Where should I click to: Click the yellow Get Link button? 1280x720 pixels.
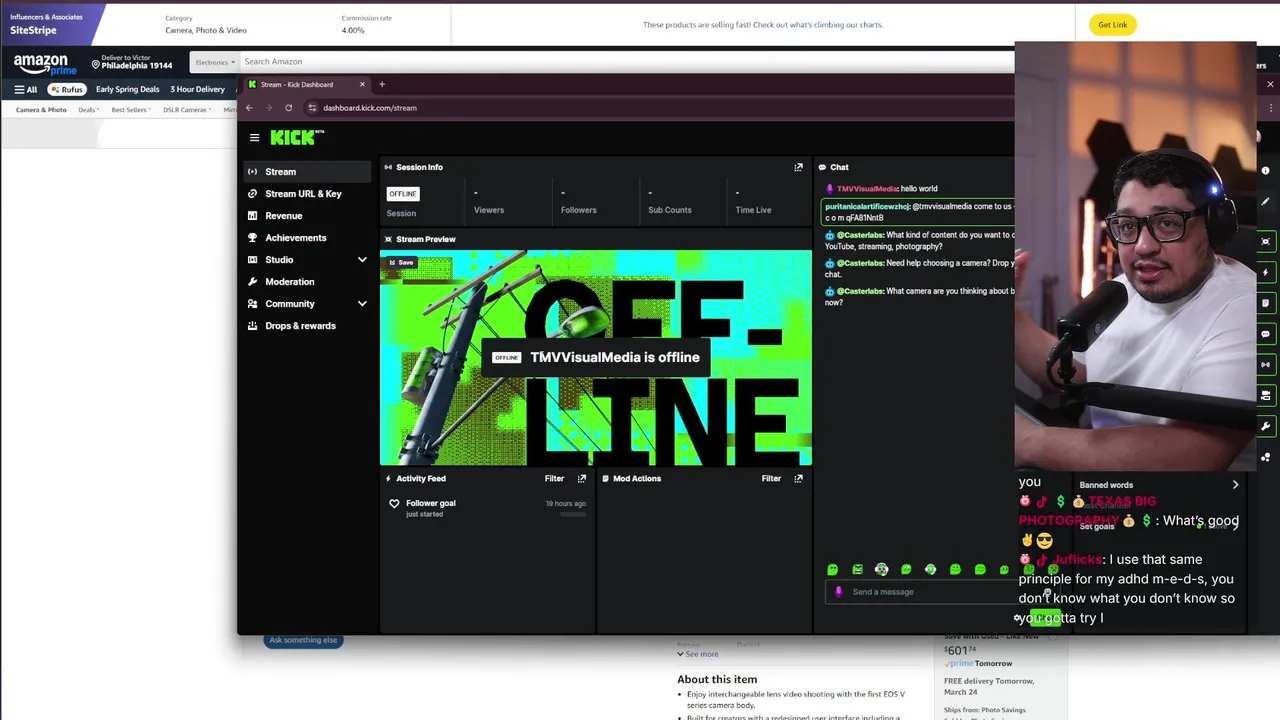click(1112, 25)
